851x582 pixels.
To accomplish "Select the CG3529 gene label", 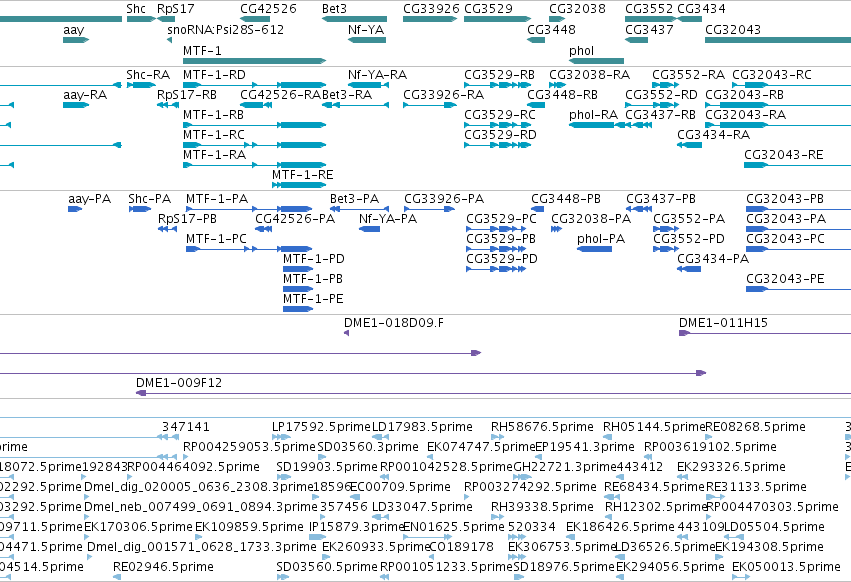I will (488, 9).
